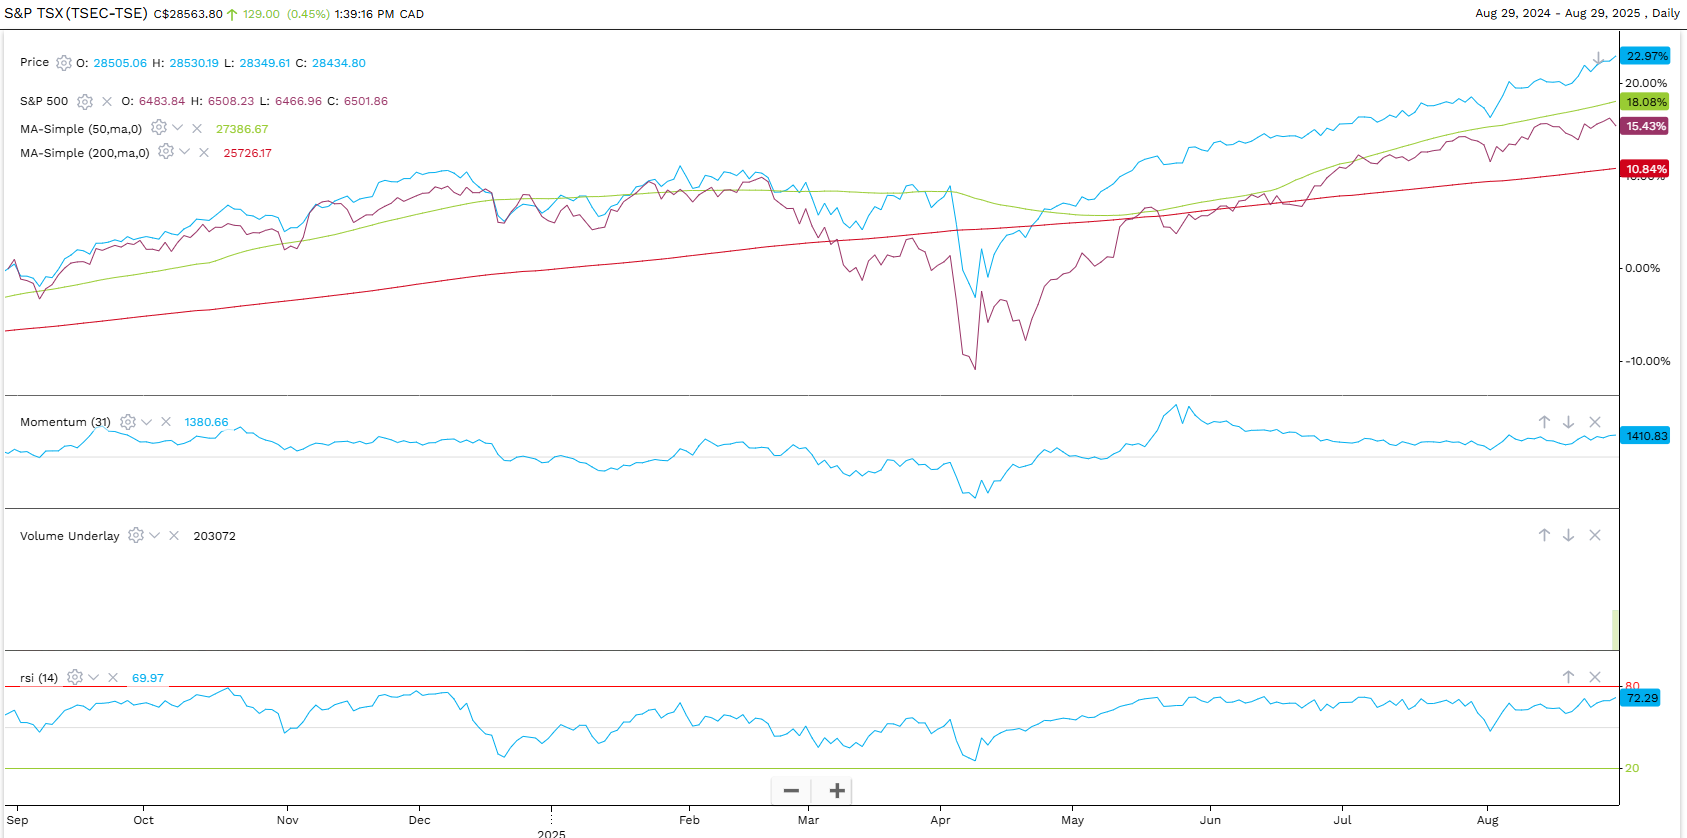Zoom in chart with plus button
This screenshot has height=838, width=1687.
tap(837, 791)
